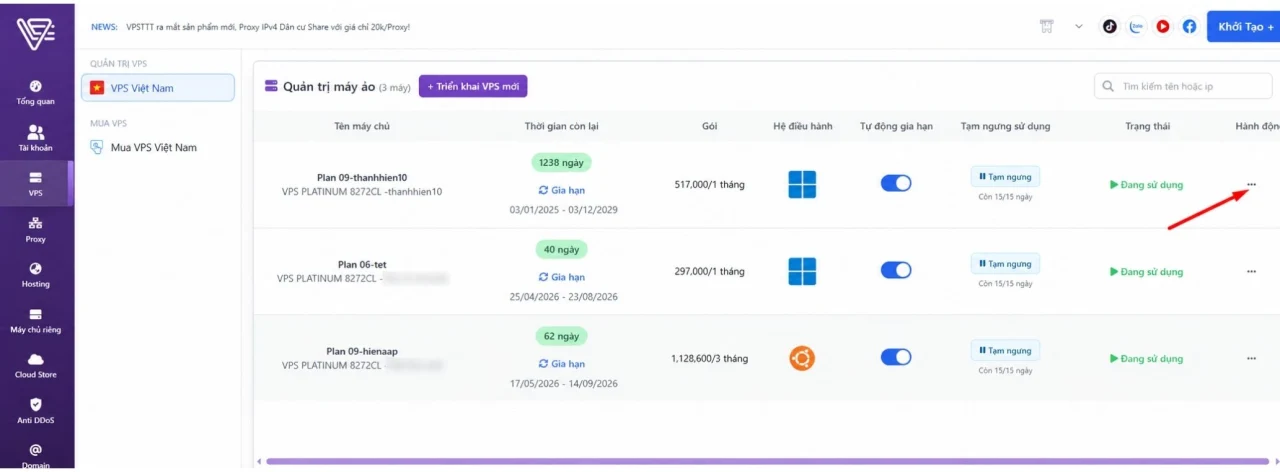The image size is (1280, 472).
Task: Click Triển khai VPS mới button
Action: [x=473, y=86]
